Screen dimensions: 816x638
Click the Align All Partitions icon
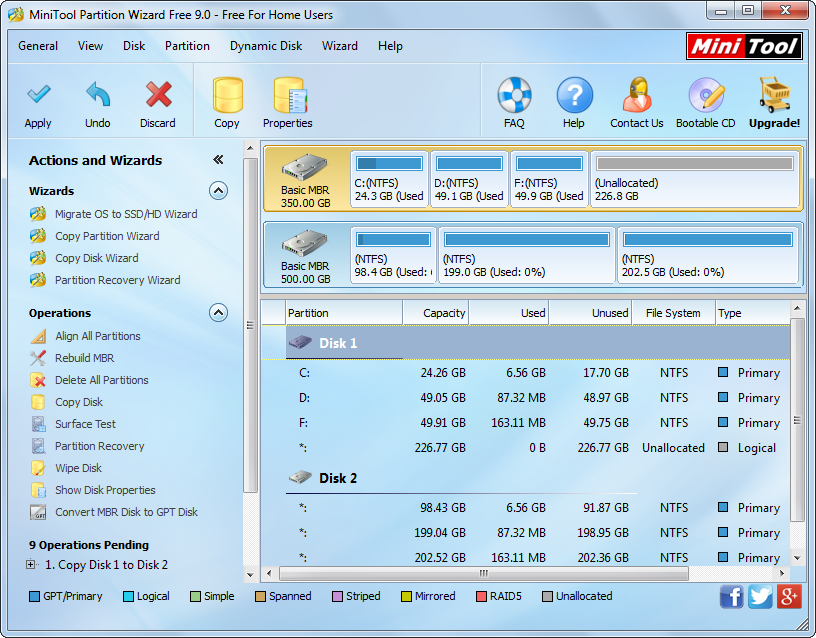point(38,336)
